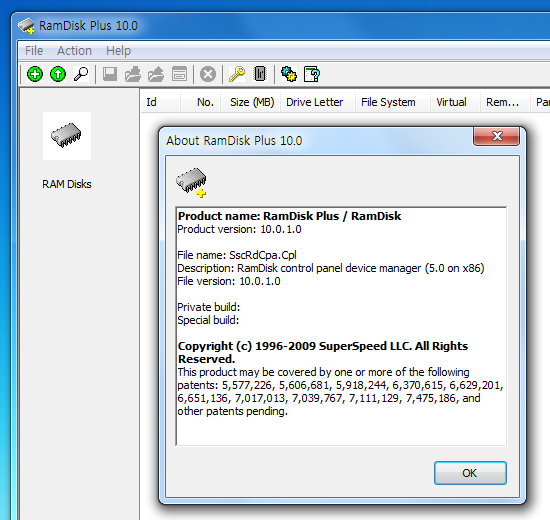This screenshot has height=520, width=550.
Task: Click the Copyright 1996-2009 SuperSpeed LLC text
Action: click(323, 352)
